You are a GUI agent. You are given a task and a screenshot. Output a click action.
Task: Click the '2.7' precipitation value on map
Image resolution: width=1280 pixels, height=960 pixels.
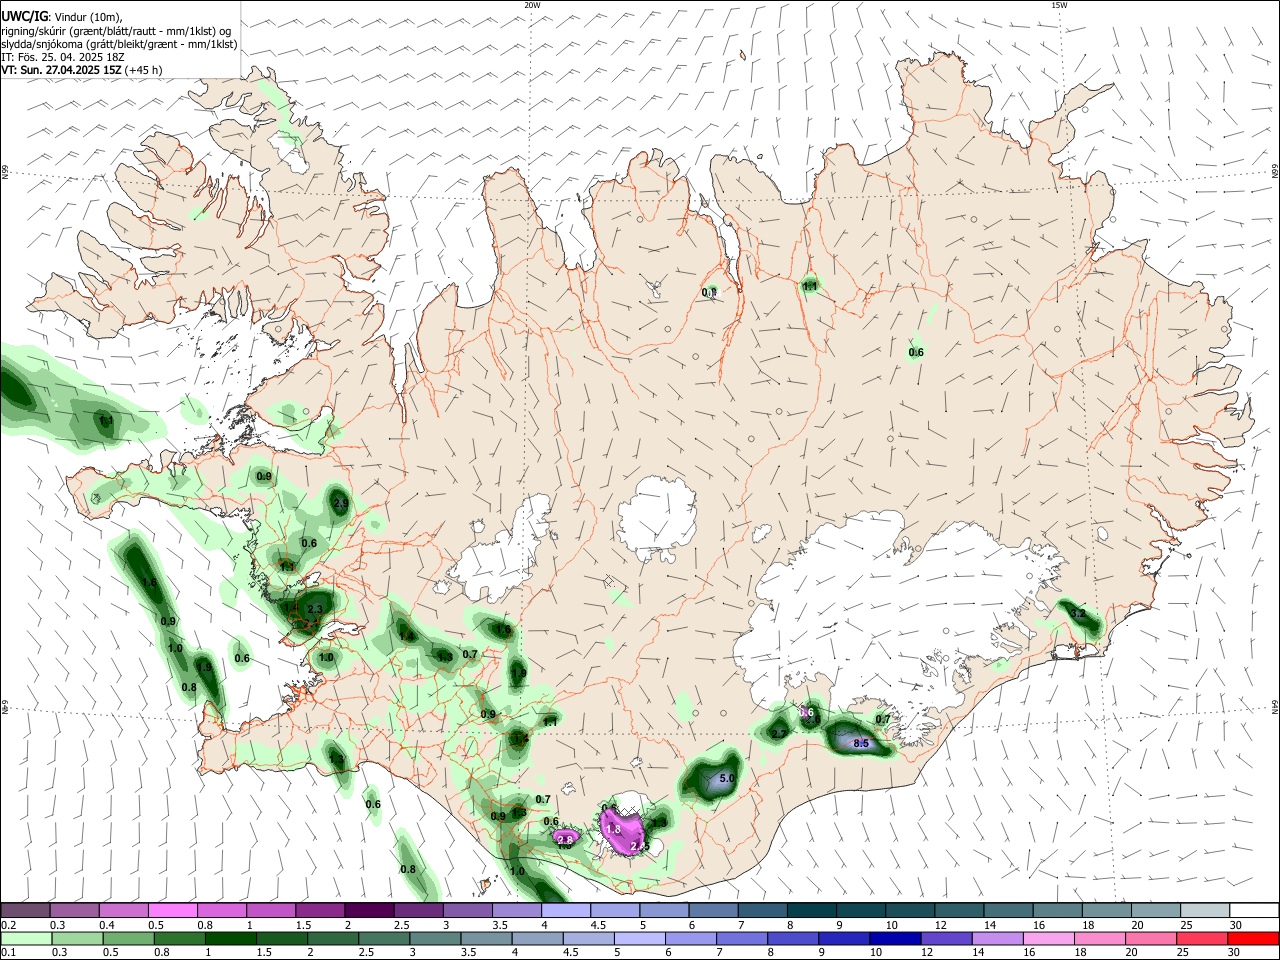779,734
